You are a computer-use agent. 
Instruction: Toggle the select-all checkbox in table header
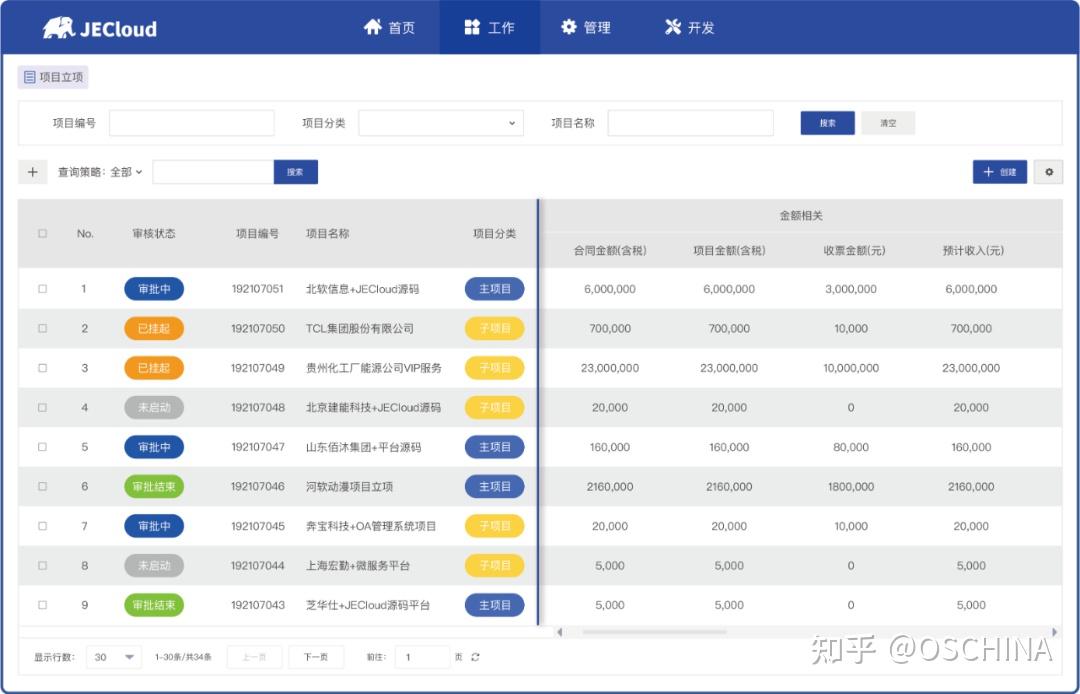point(42,232)
